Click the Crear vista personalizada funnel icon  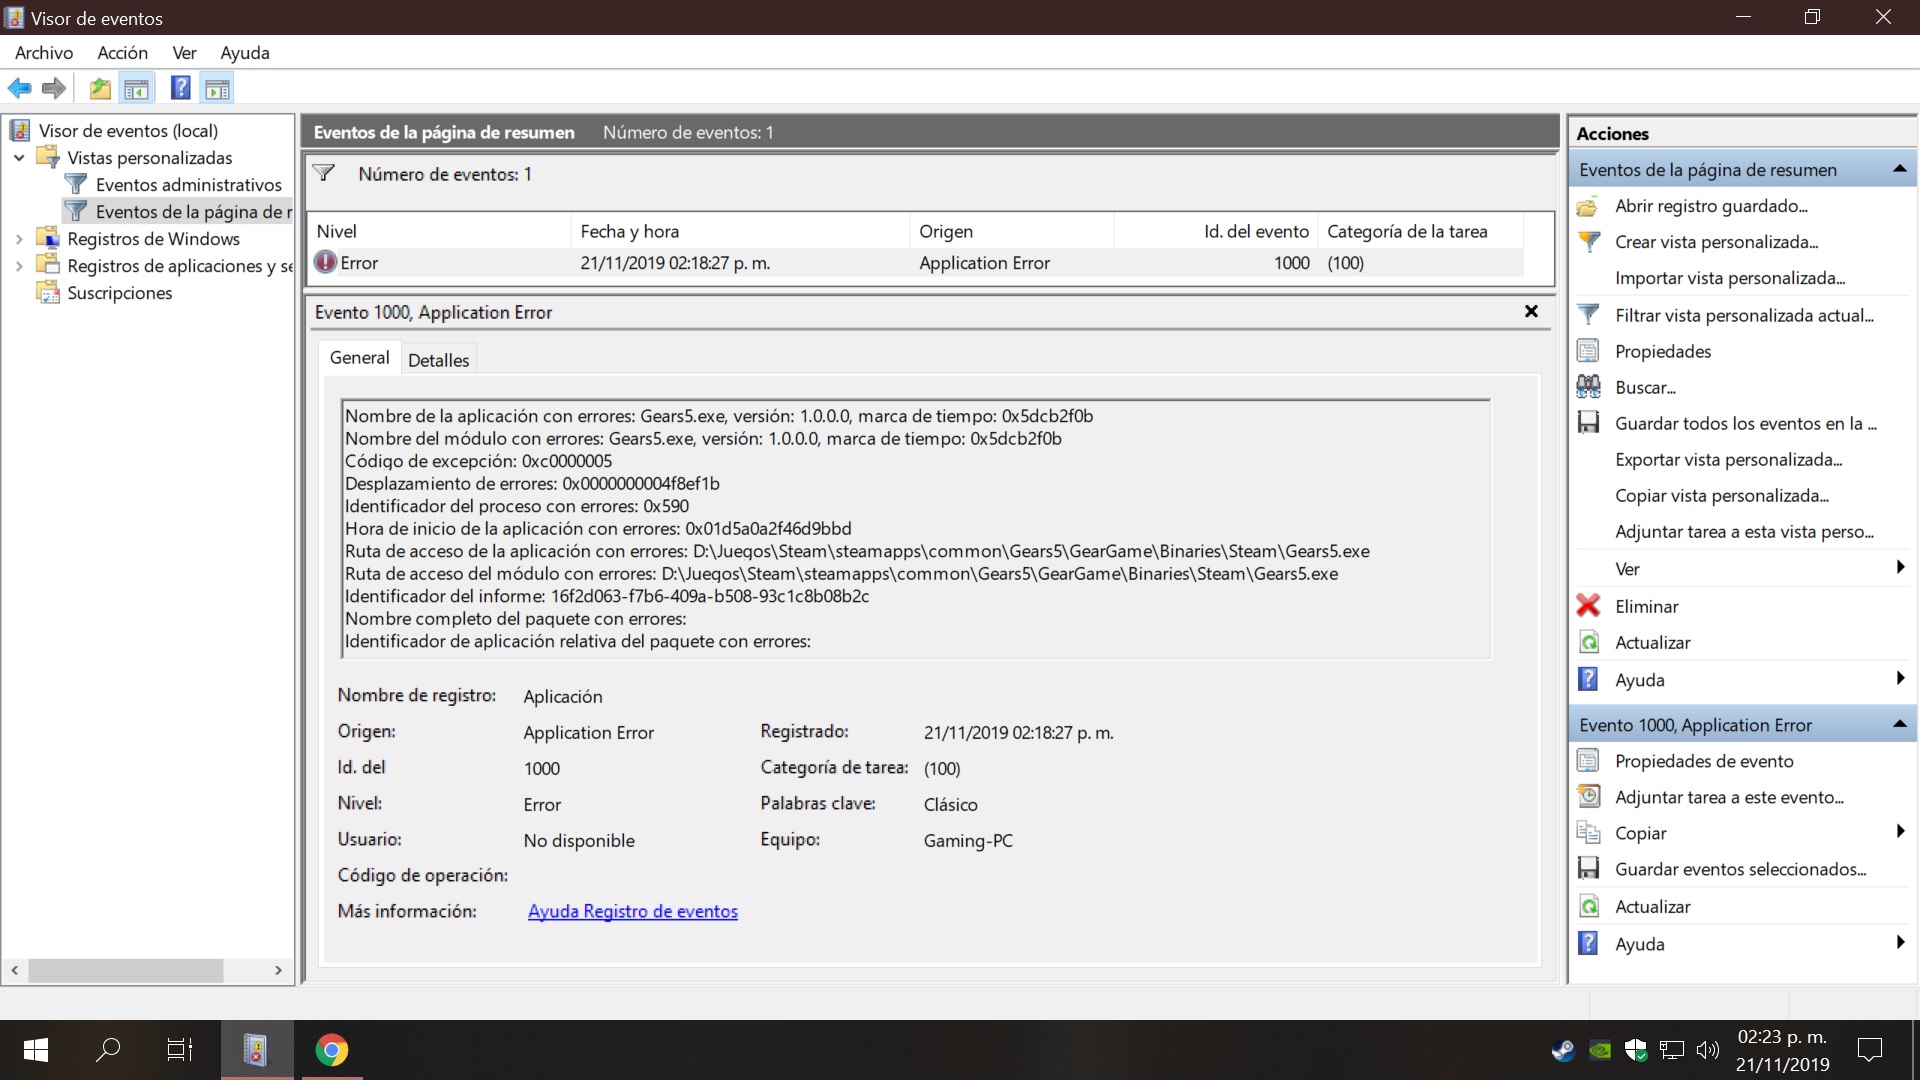point(1588,242)
